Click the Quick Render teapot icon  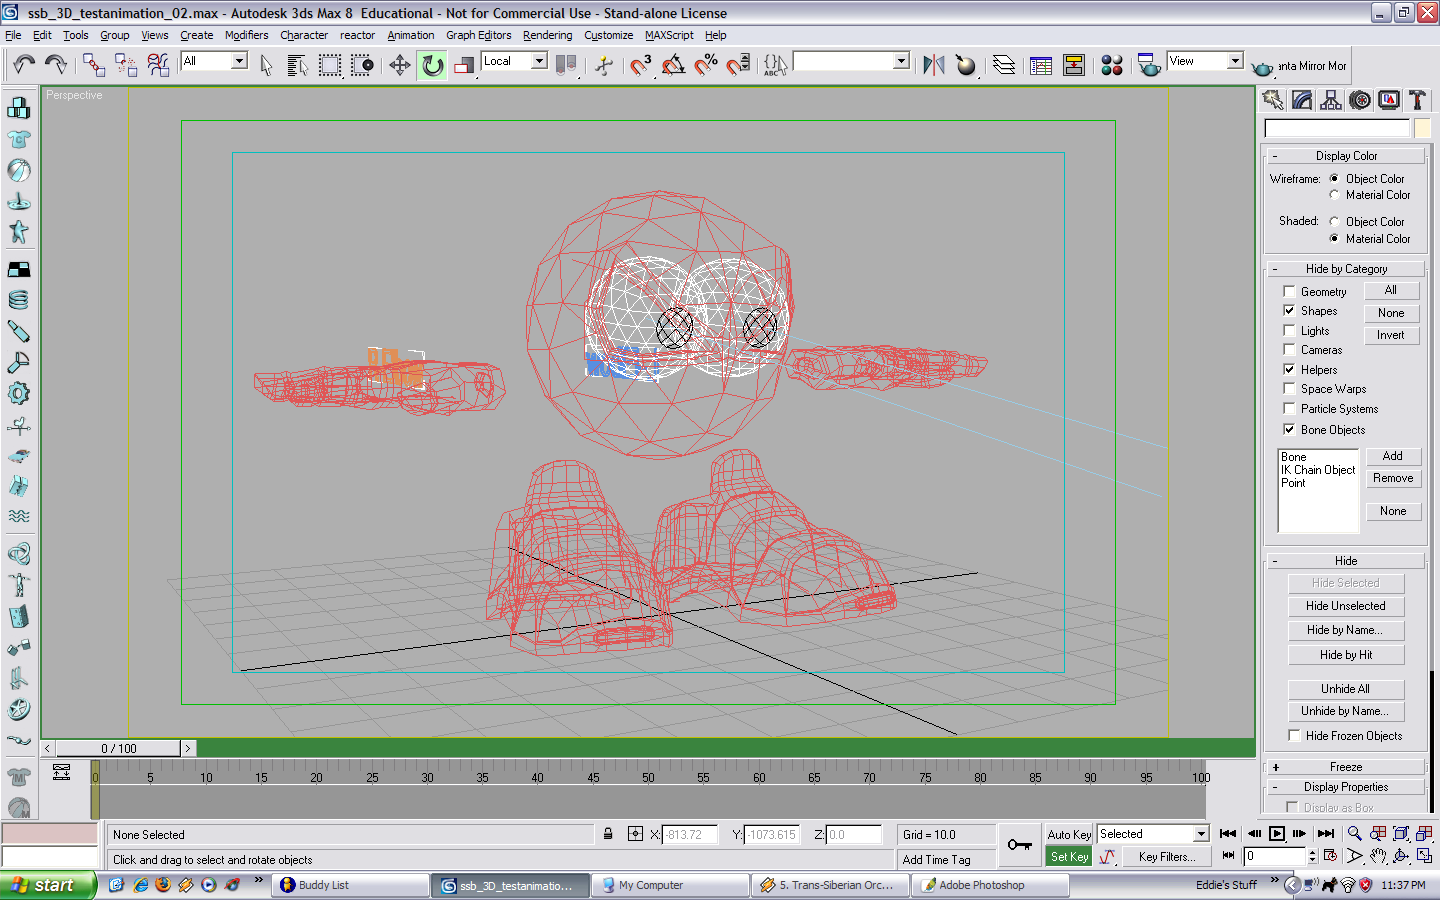pos(1263,67)
